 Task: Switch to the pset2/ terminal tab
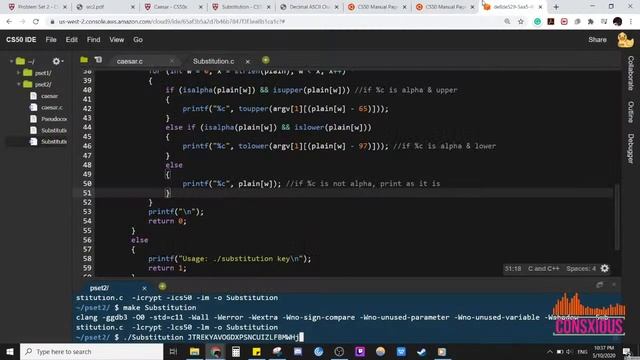point(99,288)
